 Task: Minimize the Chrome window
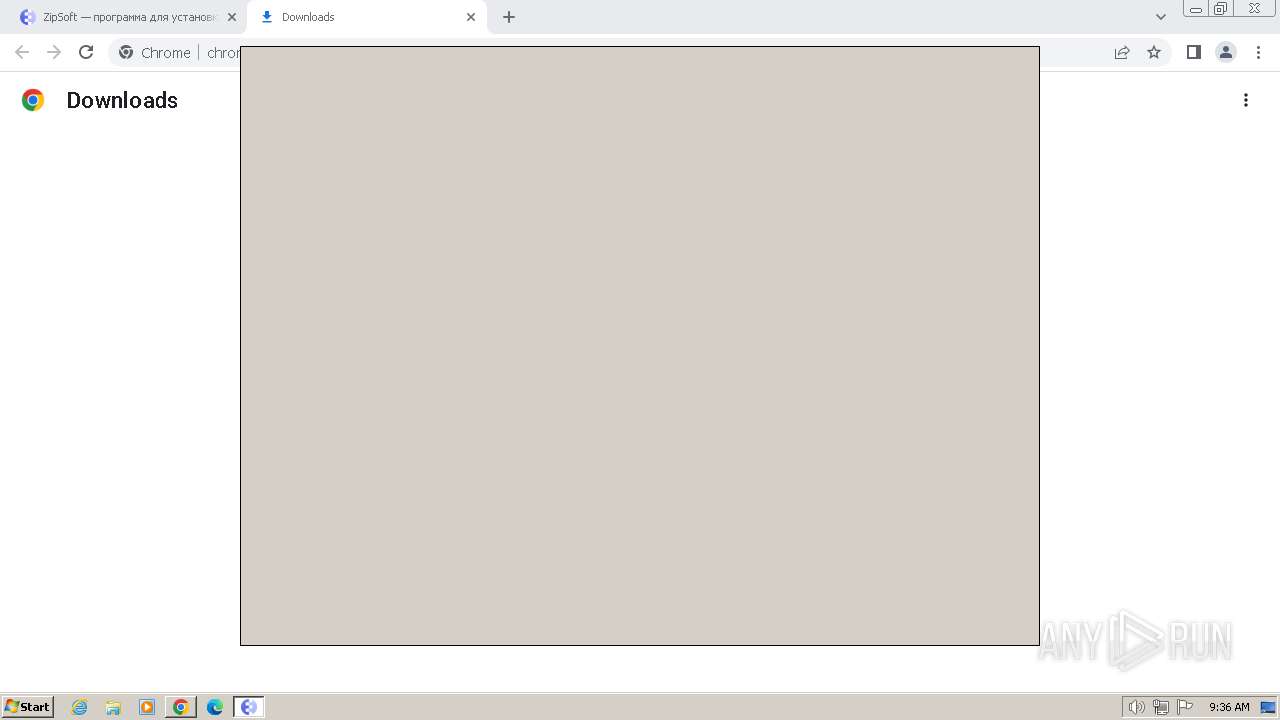point(1195,9)
